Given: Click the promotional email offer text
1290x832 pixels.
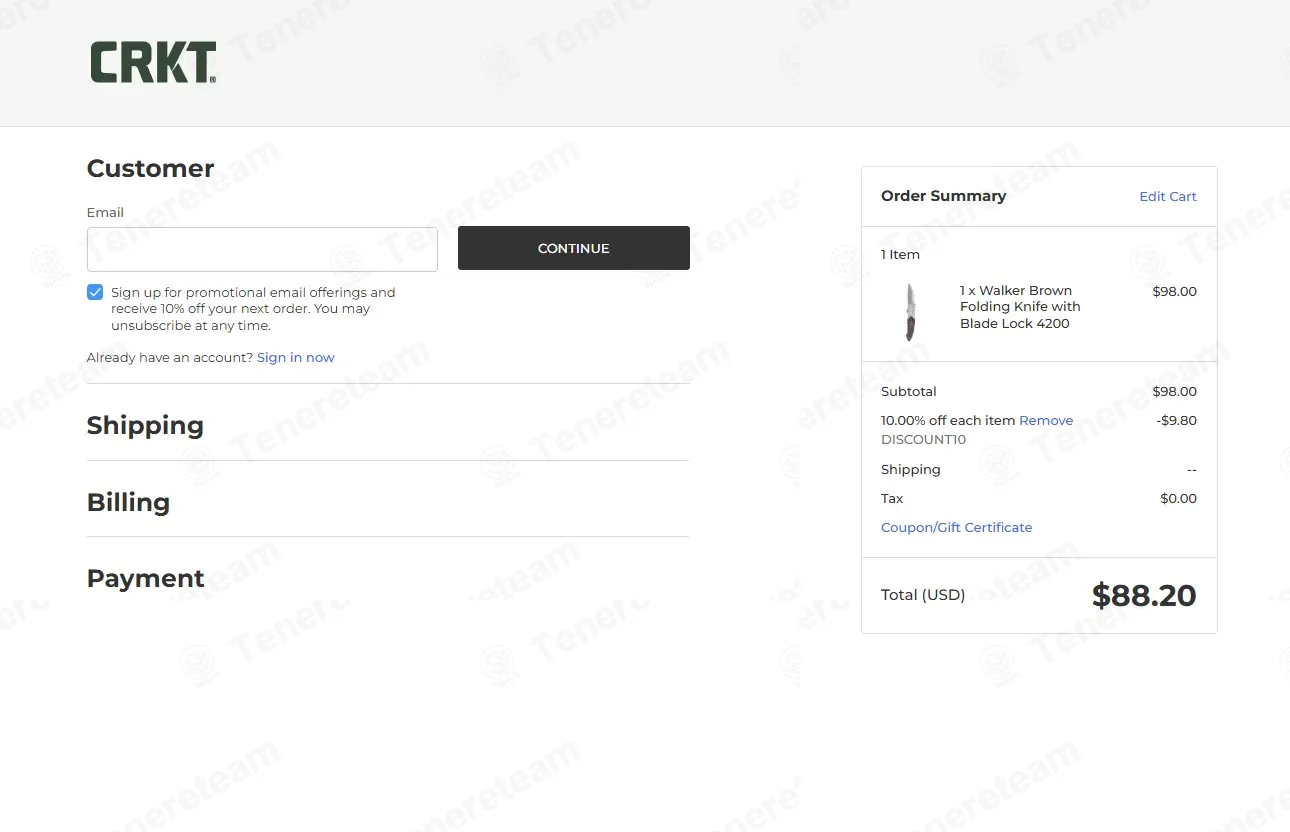Looking at the screenshot, I should (x=253, y=309).
